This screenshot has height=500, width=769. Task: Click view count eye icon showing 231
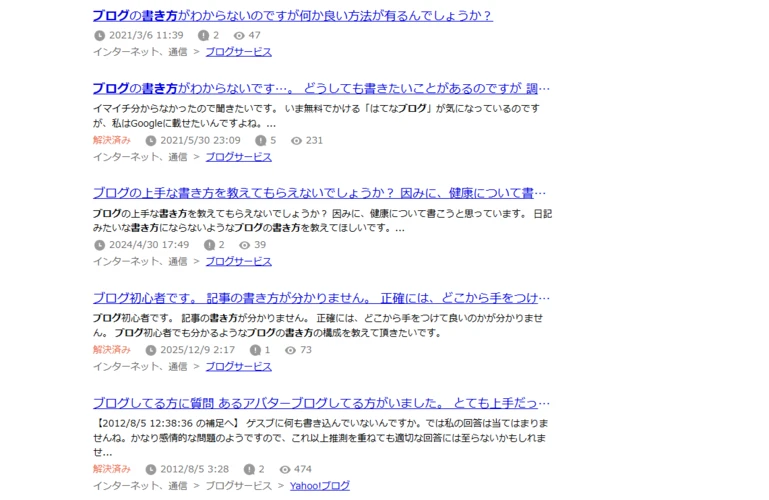click(296, 141)
